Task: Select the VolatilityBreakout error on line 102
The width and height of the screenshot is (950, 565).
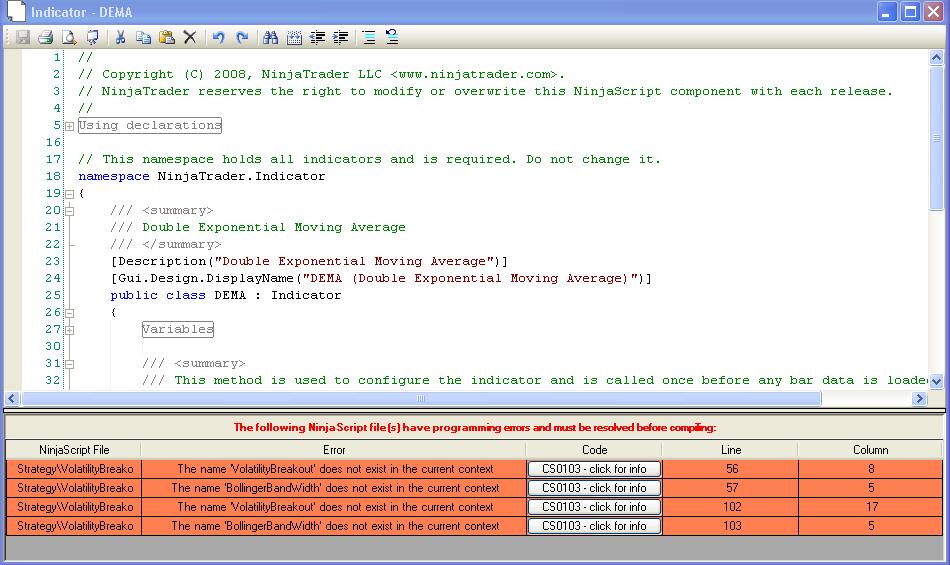Action: click(x=335, y=507)
